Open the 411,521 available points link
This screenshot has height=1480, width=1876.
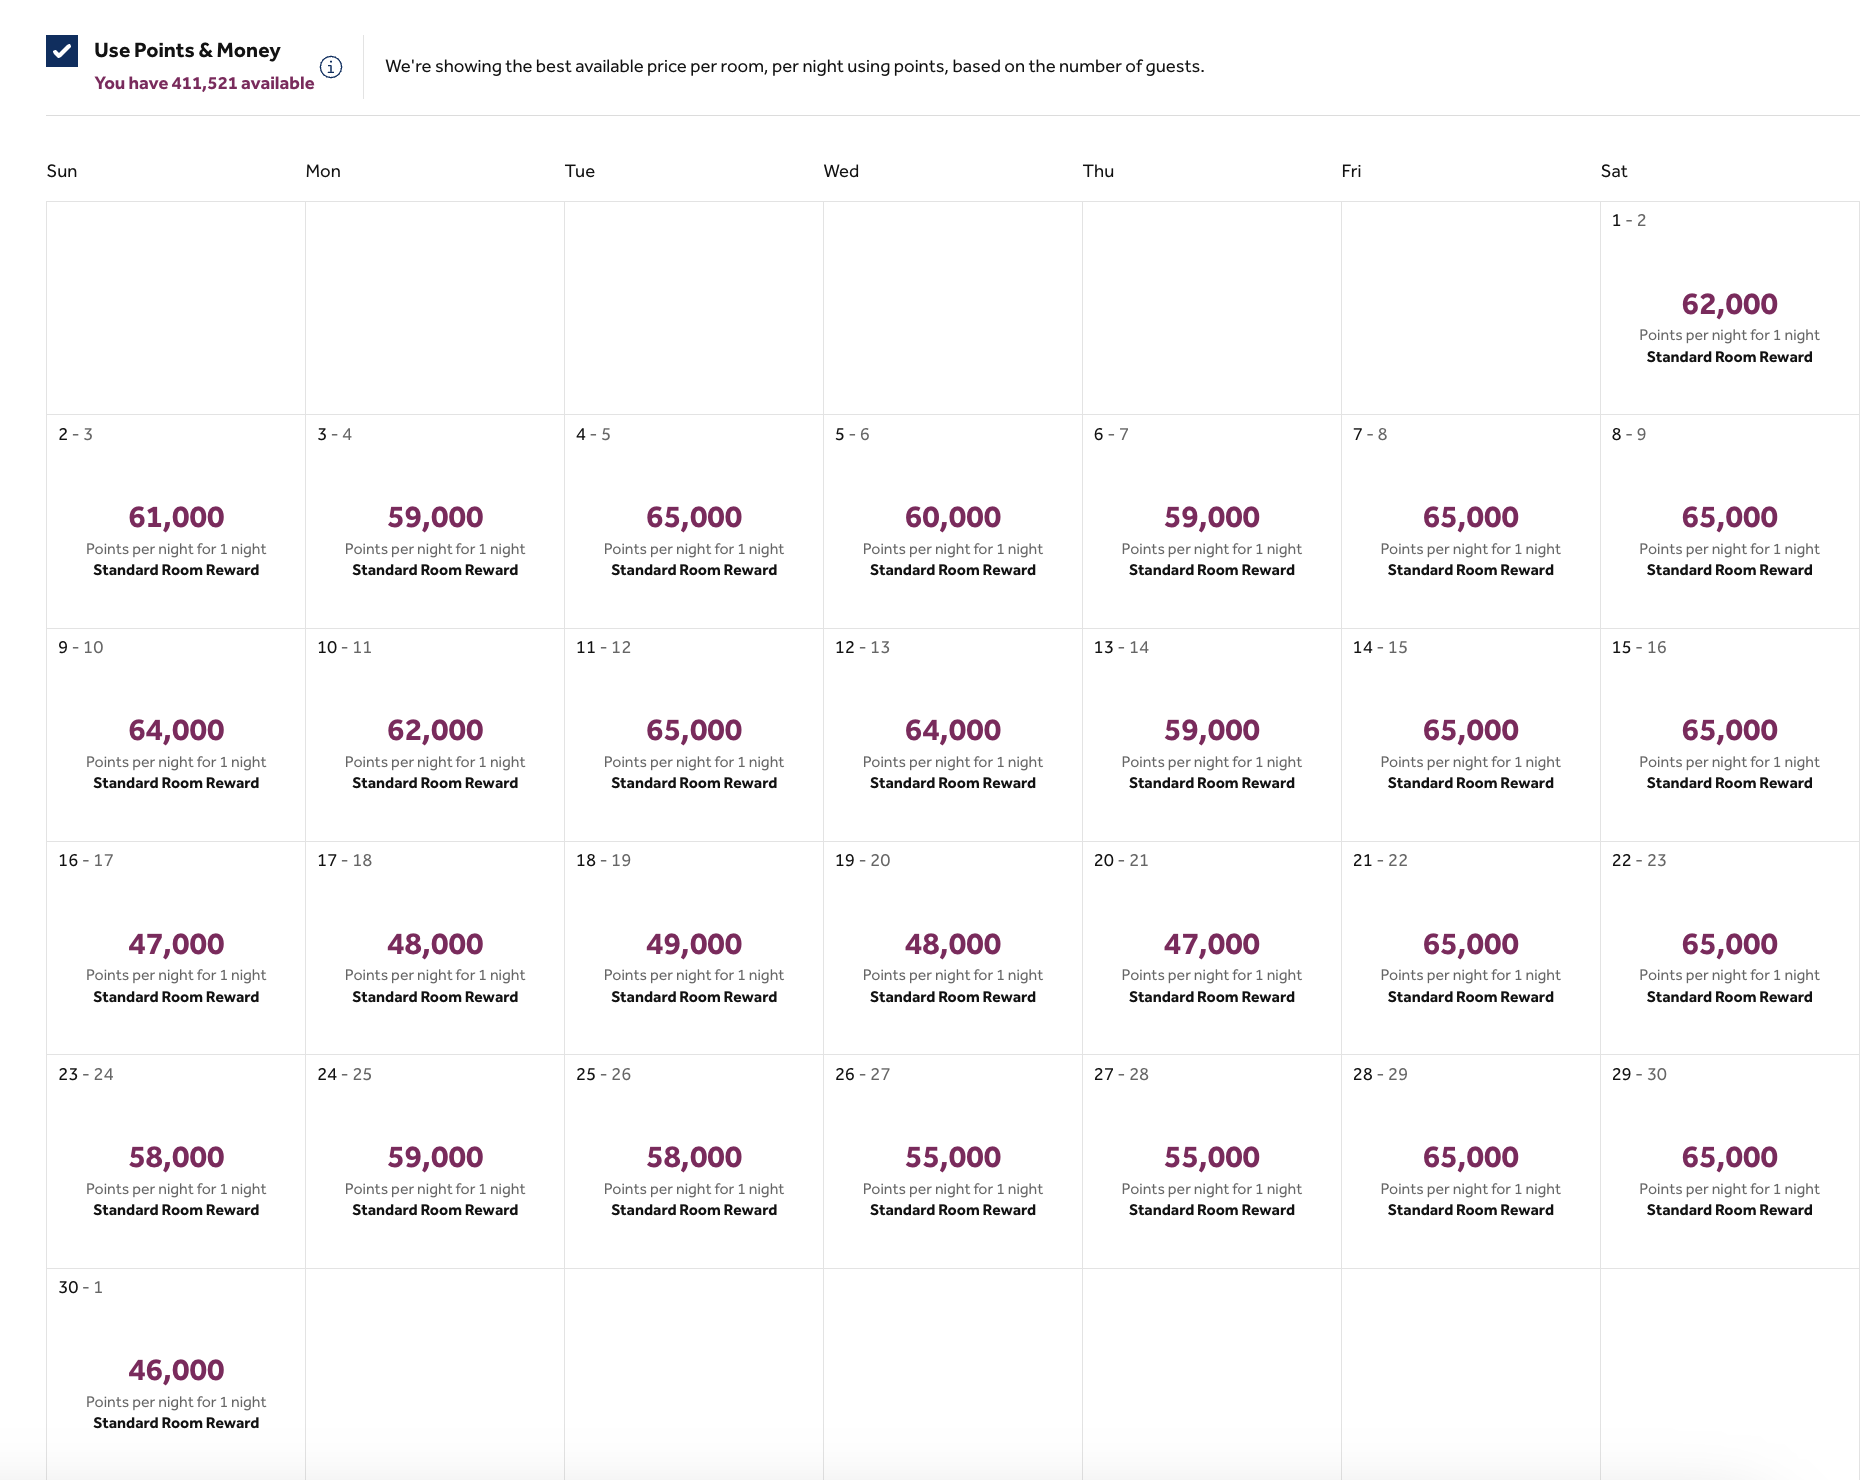click(204, 84)
